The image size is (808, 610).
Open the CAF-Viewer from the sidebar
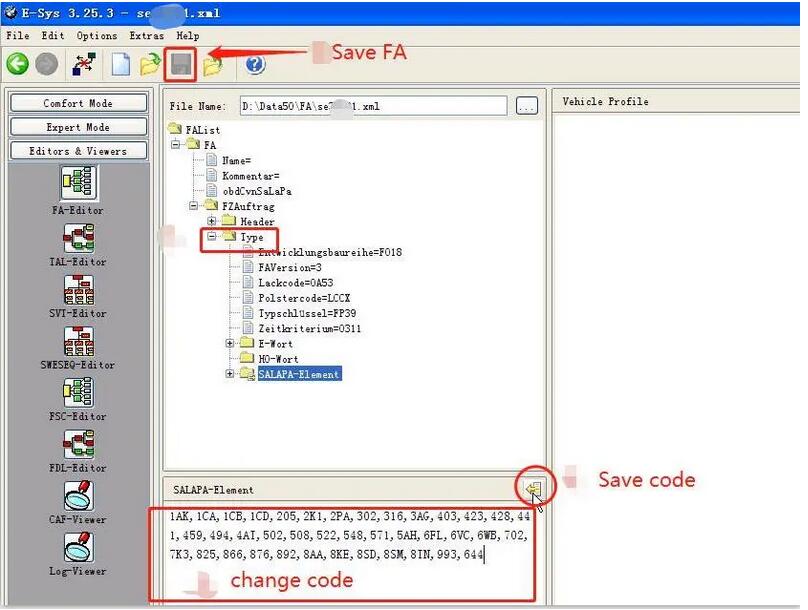tap(78, 497)
